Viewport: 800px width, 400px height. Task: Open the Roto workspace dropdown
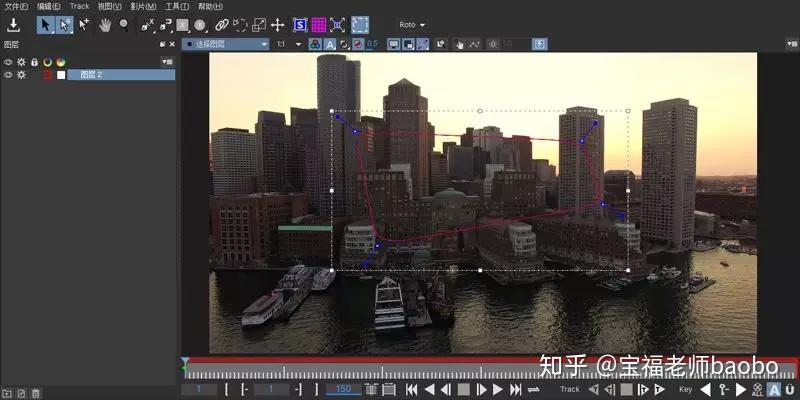coord(412,25)
